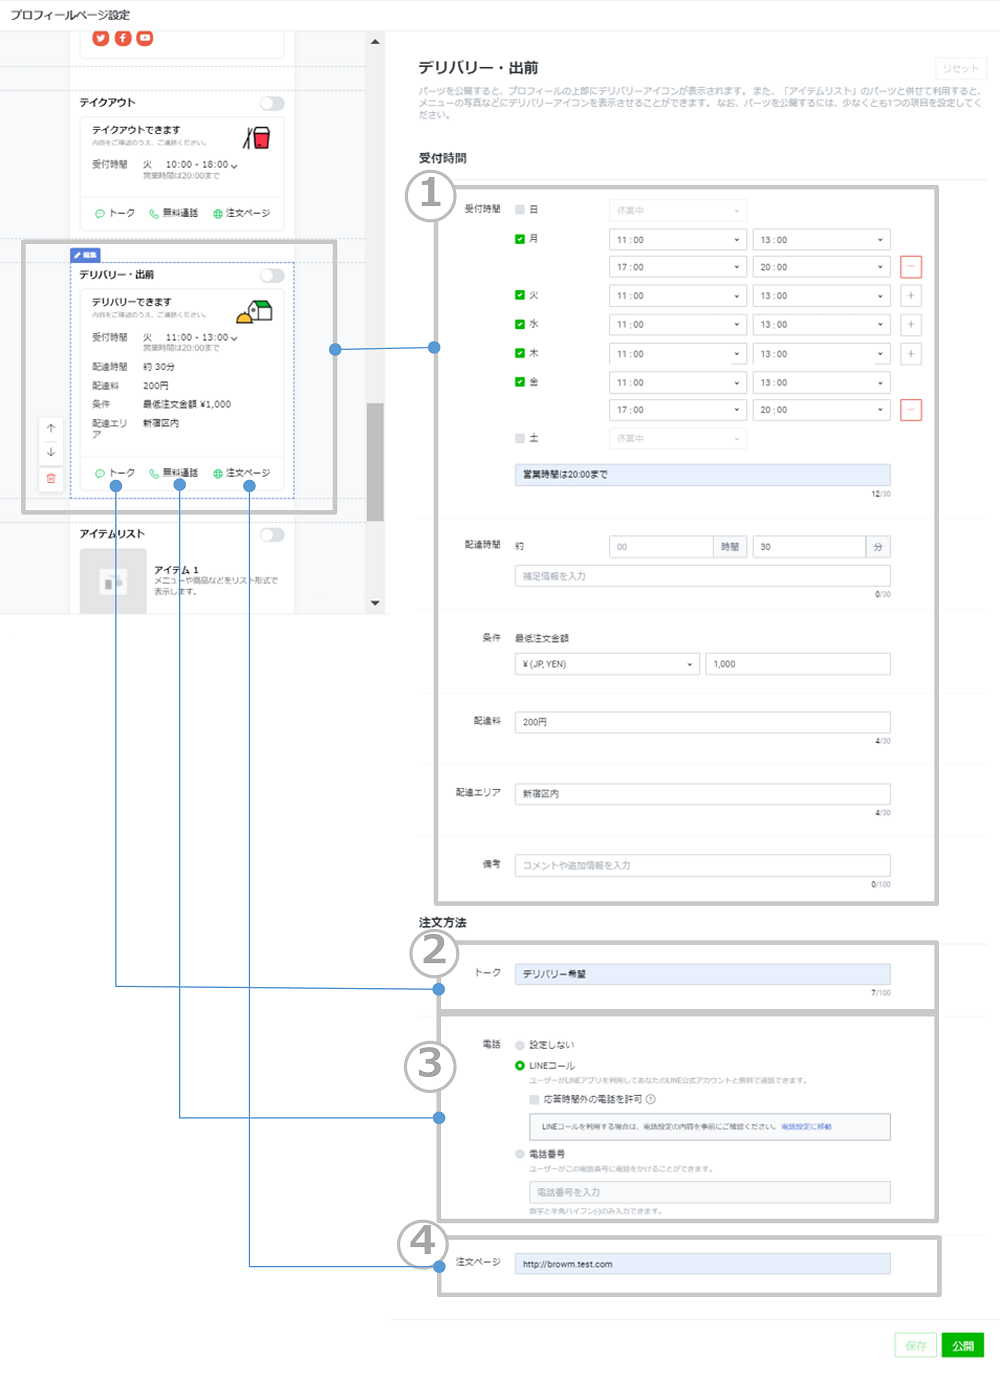Viewport: 1000px width, 1382px height.
Task: Check the 応答時間外の電話を許可 checkbox
Action: click(534, 1099)
